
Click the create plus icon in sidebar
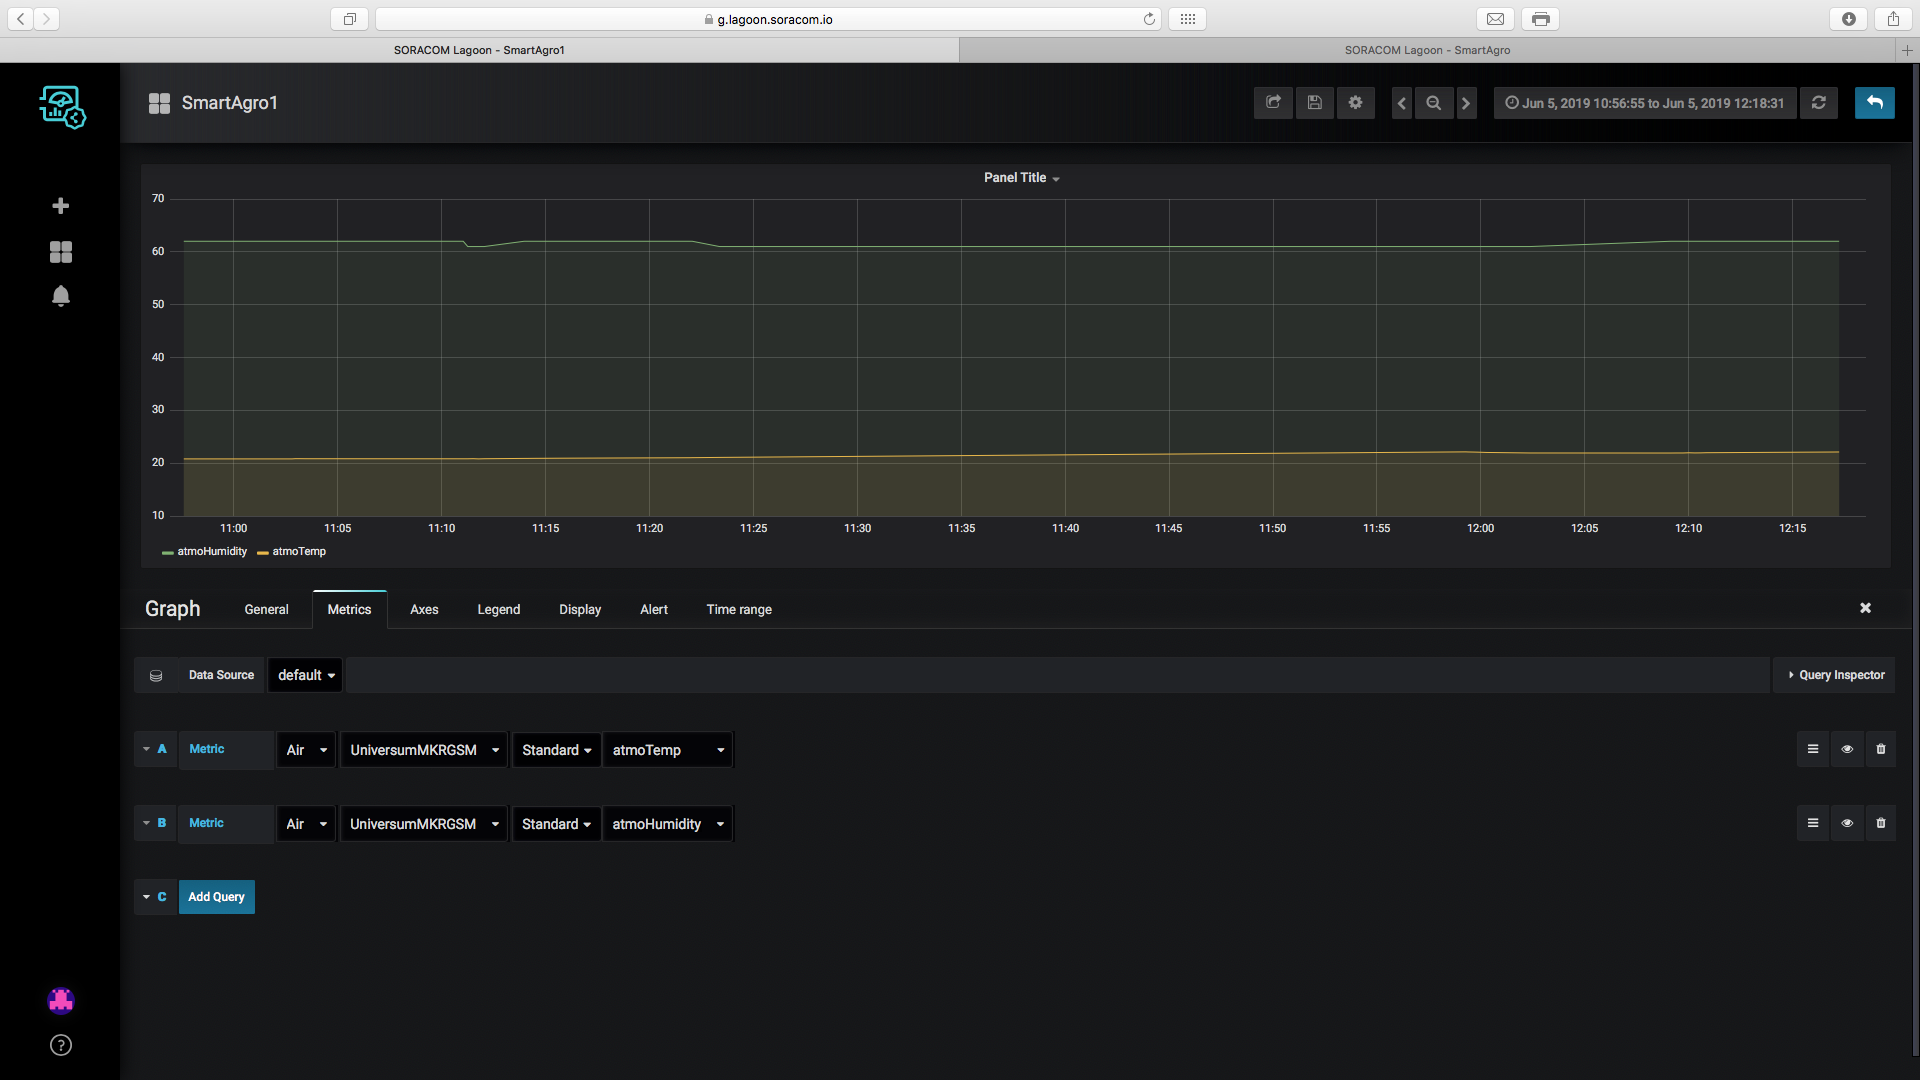click(x=61, y=206)
